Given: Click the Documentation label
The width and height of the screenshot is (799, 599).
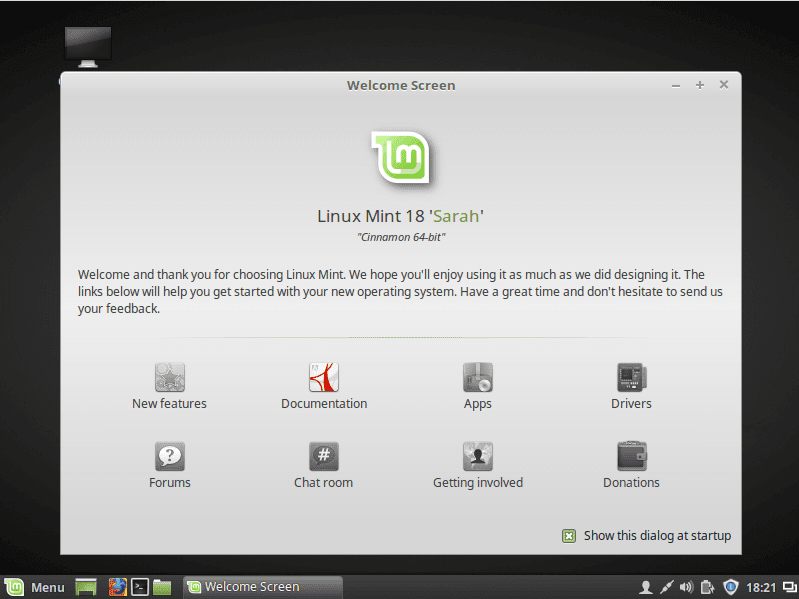Looking at the screenshot, I should click(324, 403).
